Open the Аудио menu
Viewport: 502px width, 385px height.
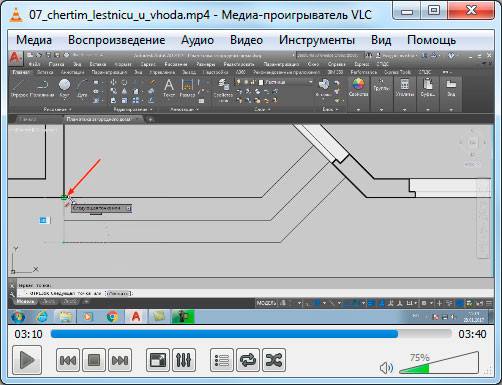pyautogui.click(x=197, y=40)
